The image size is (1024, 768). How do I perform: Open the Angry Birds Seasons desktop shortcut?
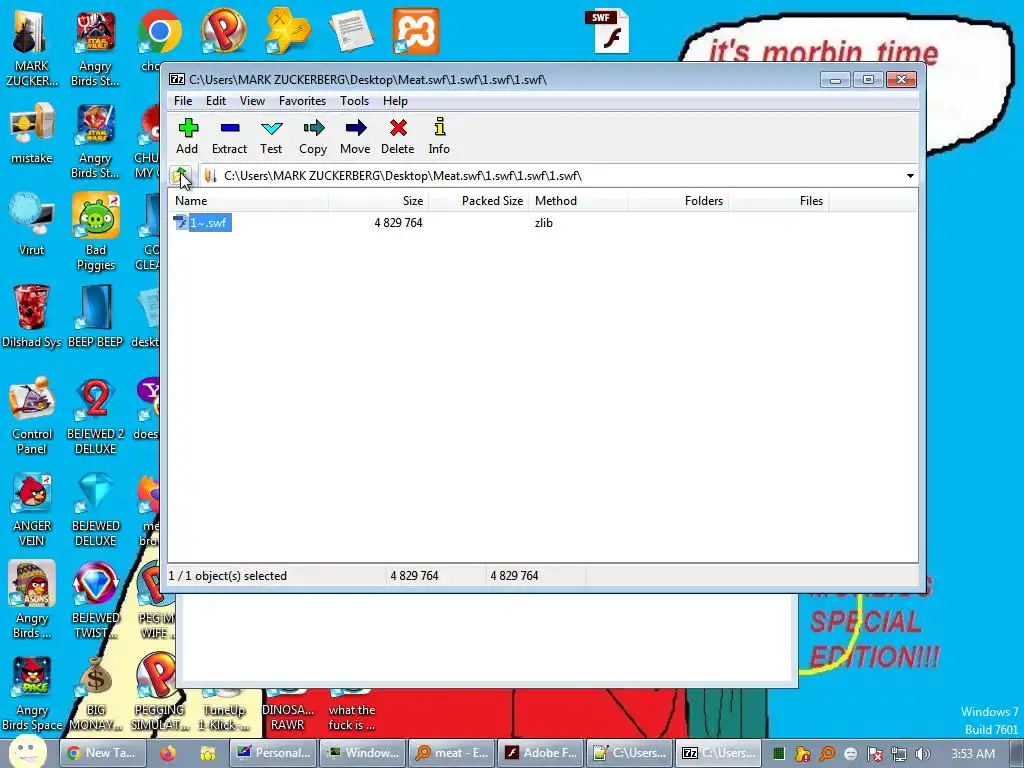(31, 600)
